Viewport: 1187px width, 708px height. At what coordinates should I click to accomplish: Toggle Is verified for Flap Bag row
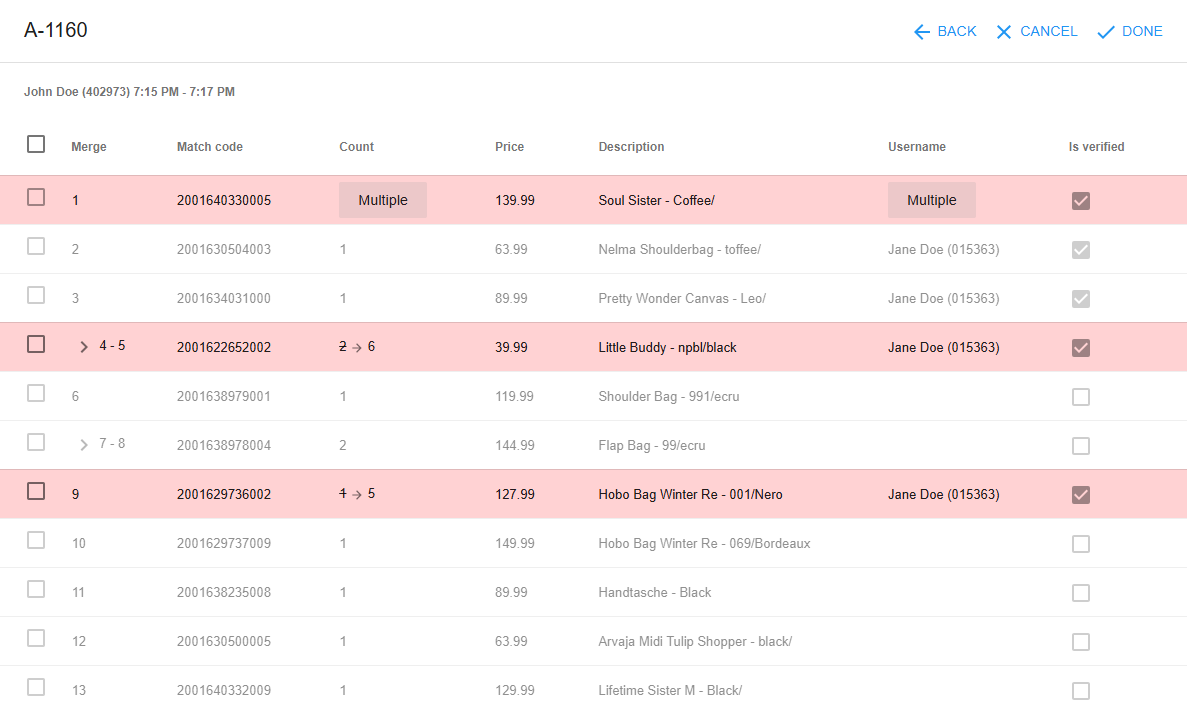(x=1081, y=446)
